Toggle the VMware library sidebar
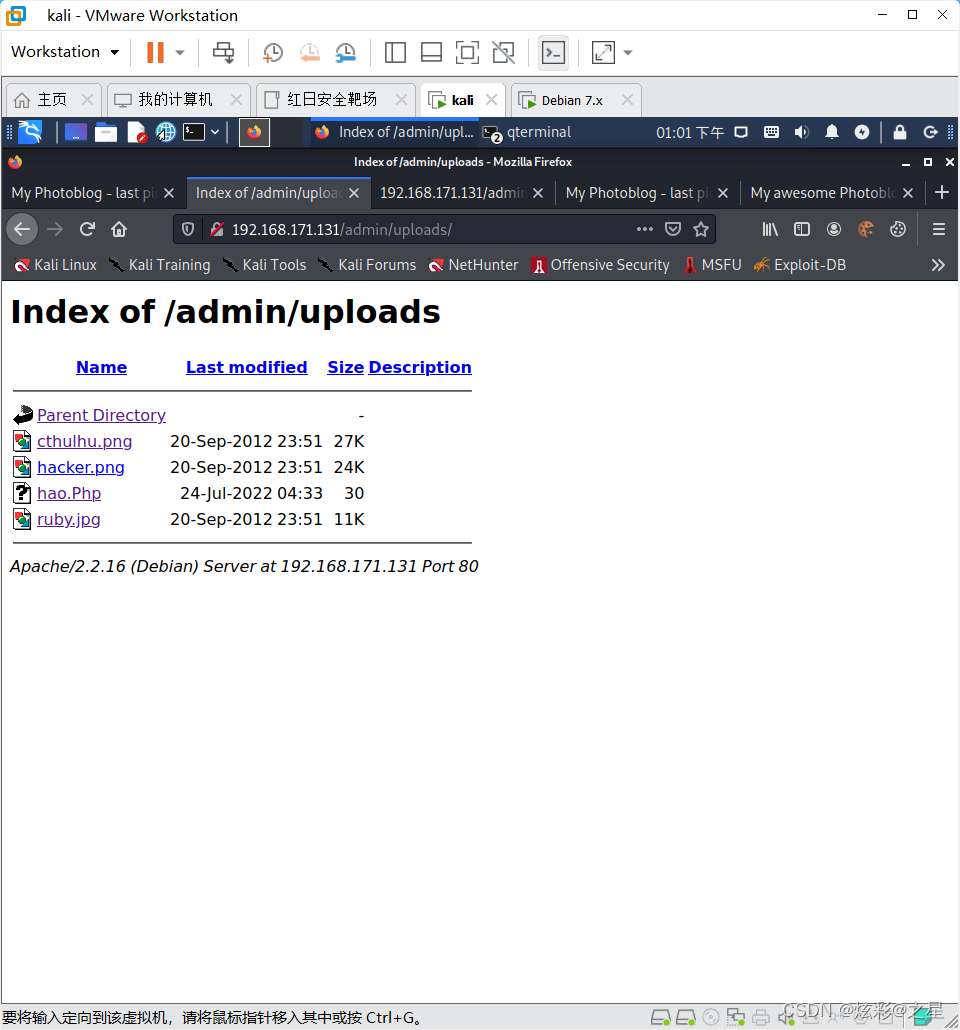The width and height of the screenshot is (960, 1030). 395,53
